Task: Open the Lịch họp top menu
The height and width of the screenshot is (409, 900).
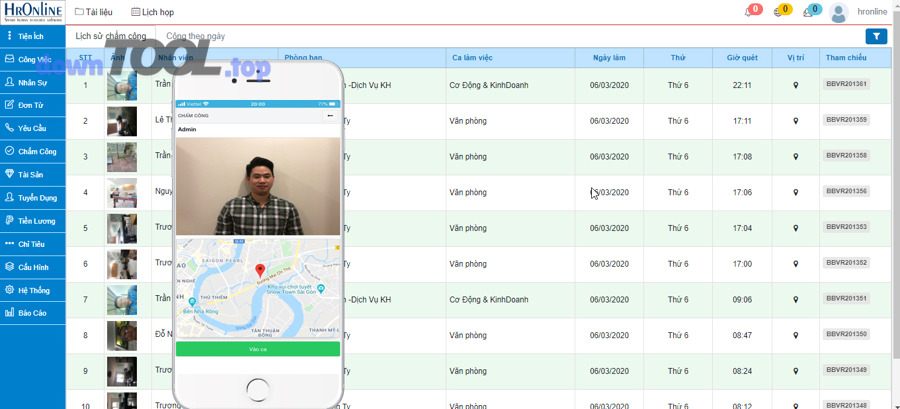Action: pyautogui.click(x=152, y=12)
